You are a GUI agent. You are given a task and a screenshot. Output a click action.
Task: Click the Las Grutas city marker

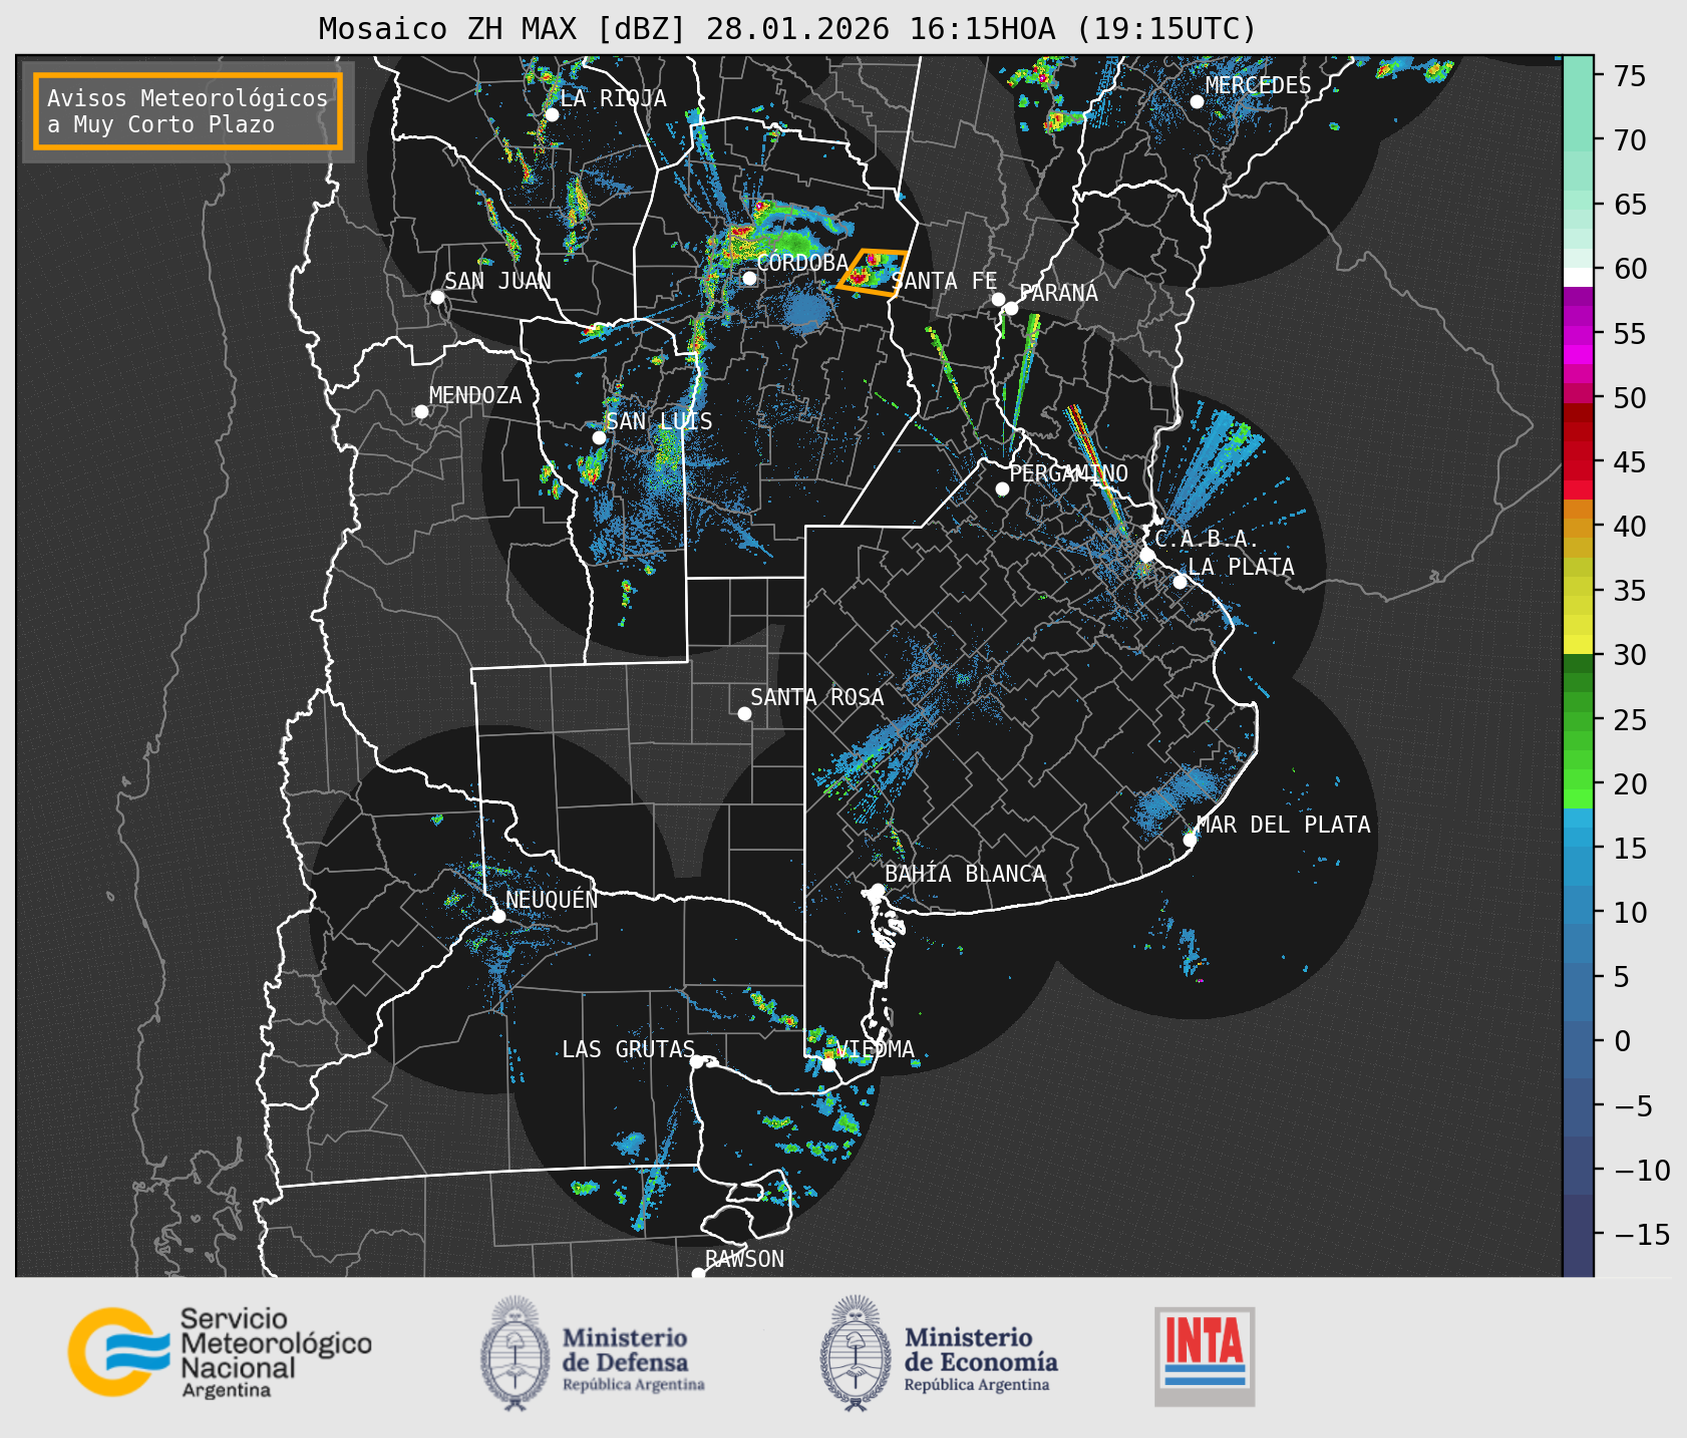tap(697, 1061)
